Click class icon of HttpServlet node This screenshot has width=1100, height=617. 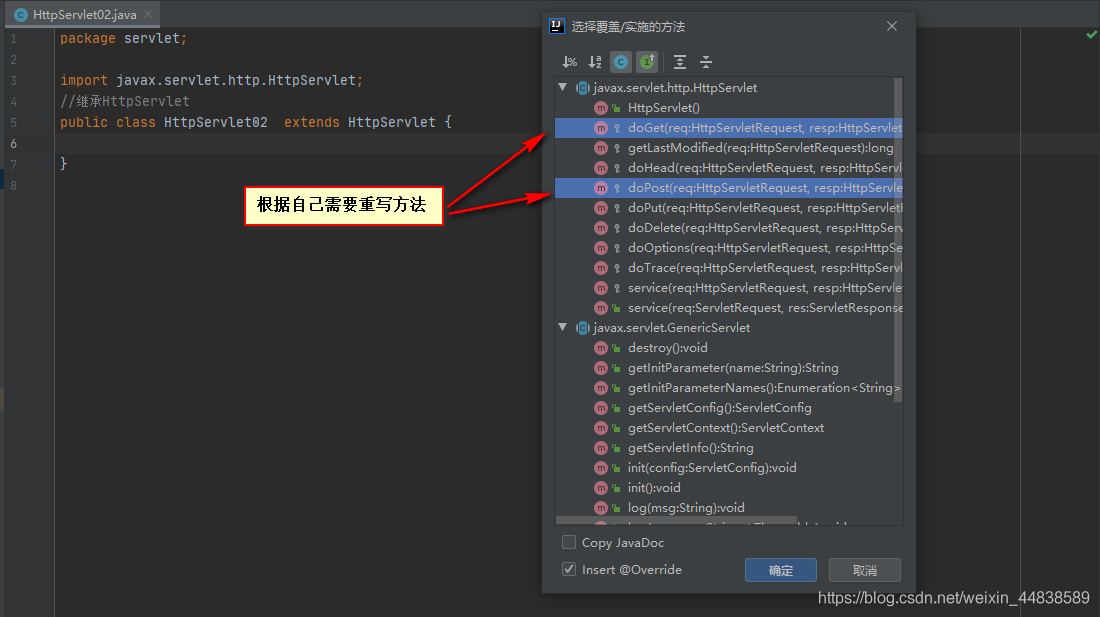tap(582, 88)
